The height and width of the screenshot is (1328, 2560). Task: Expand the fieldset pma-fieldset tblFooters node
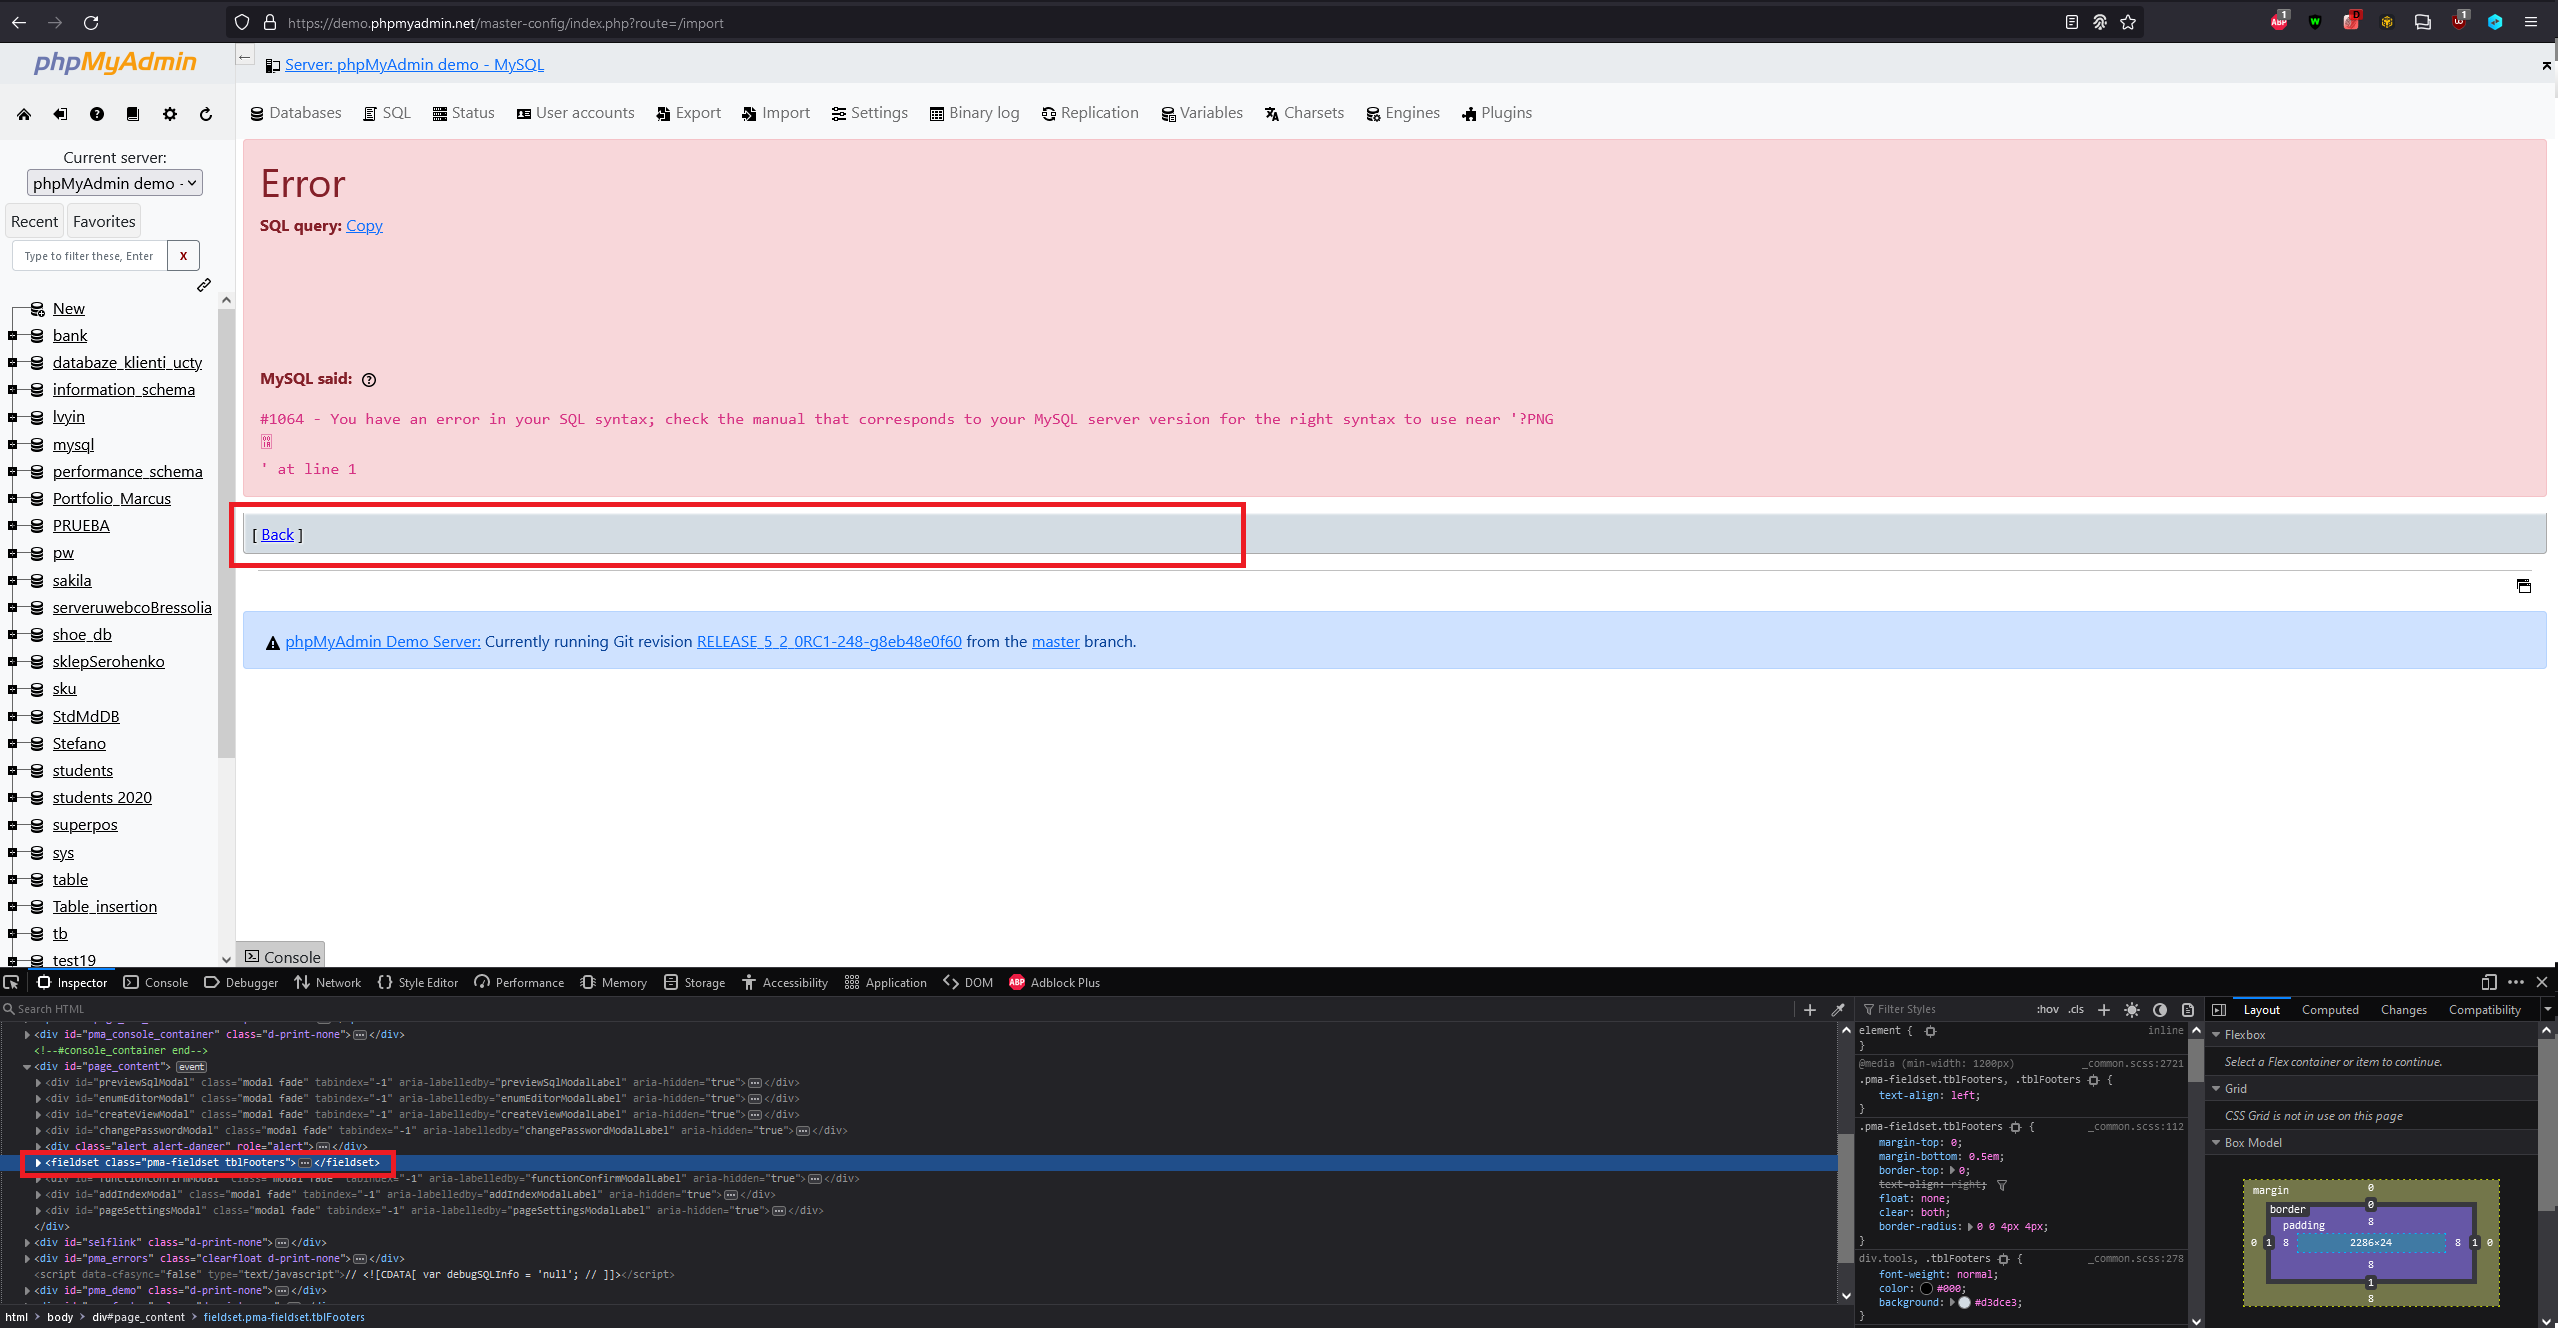pyautogui.click(x=37, y=1163)
